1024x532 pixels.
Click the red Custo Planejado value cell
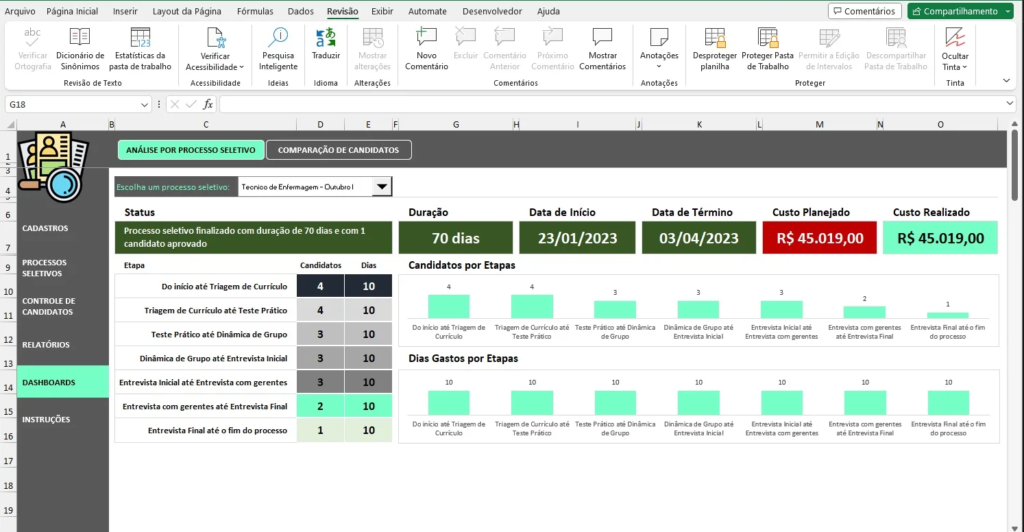pos(819,239)
